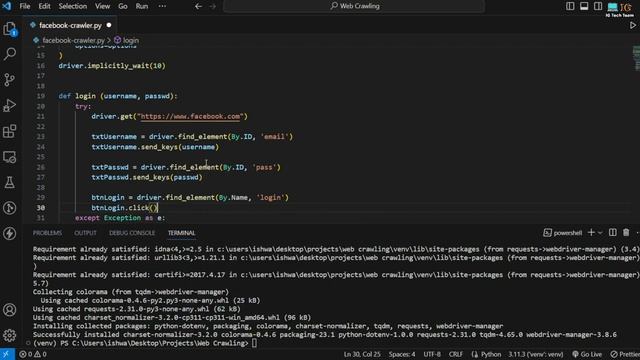640x360 pixels.
Task: Click the 'def login' function definition text
Action: point(118,96)
